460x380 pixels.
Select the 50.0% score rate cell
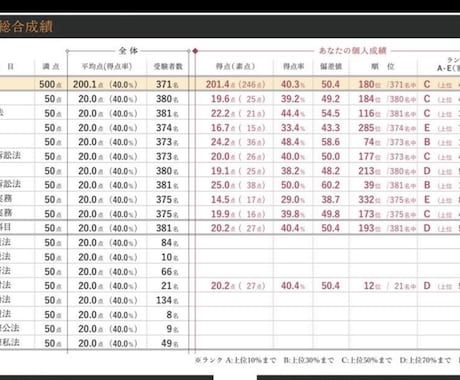click(293, 185)
